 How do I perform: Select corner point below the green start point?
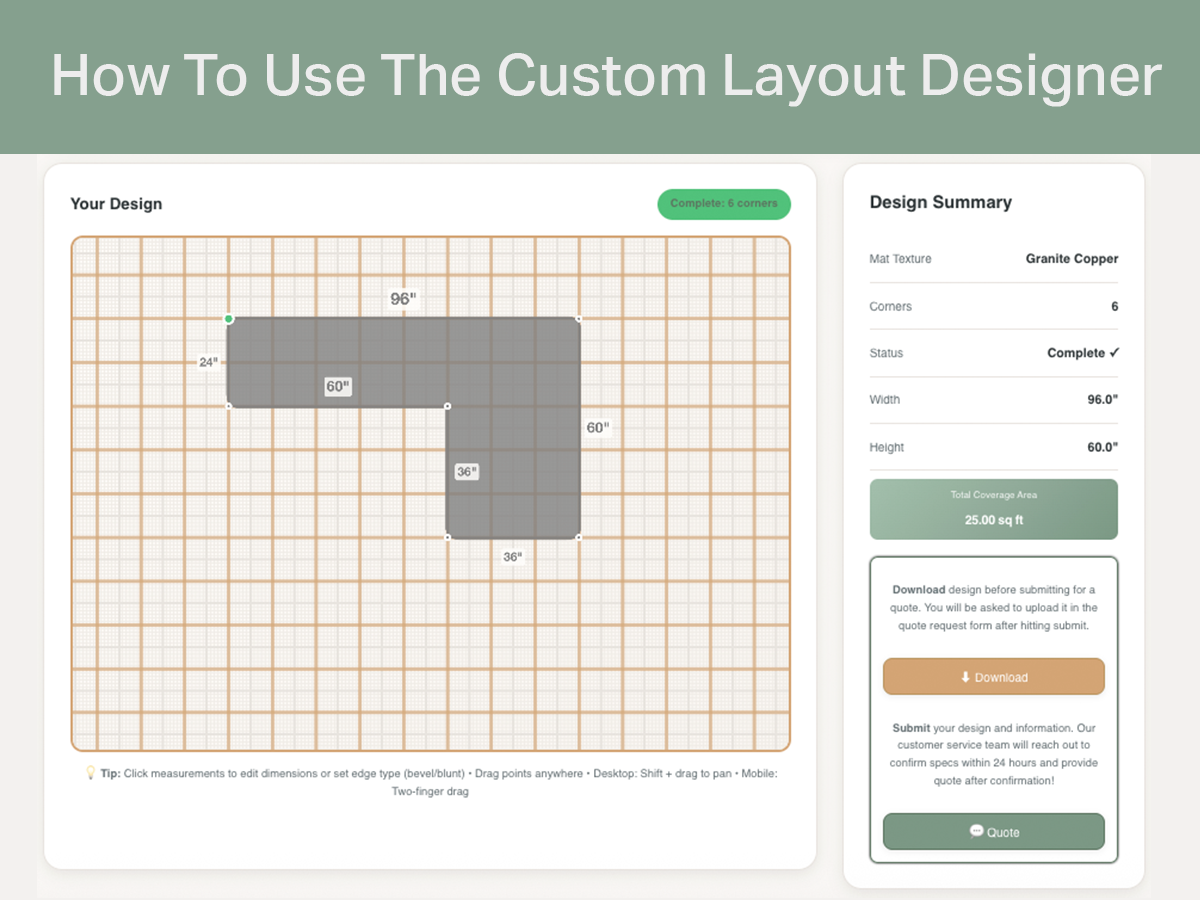pos(229,406)
